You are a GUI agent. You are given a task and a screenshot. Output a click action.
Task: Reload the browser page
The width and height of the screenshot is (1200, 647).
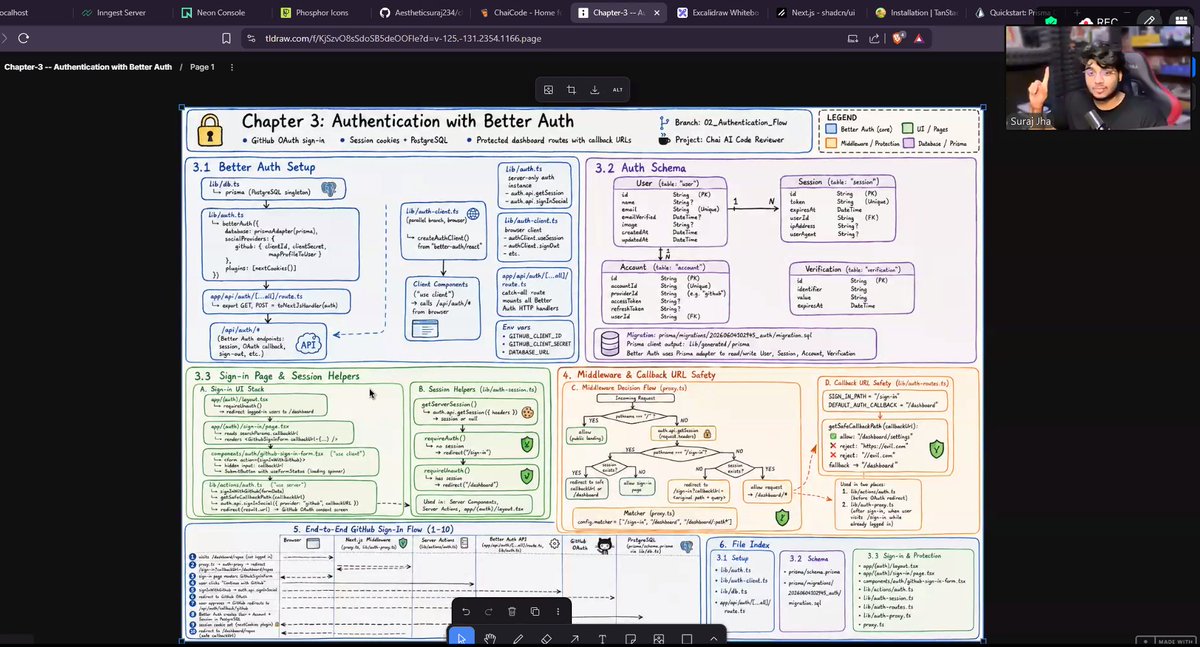click(24, 38)
